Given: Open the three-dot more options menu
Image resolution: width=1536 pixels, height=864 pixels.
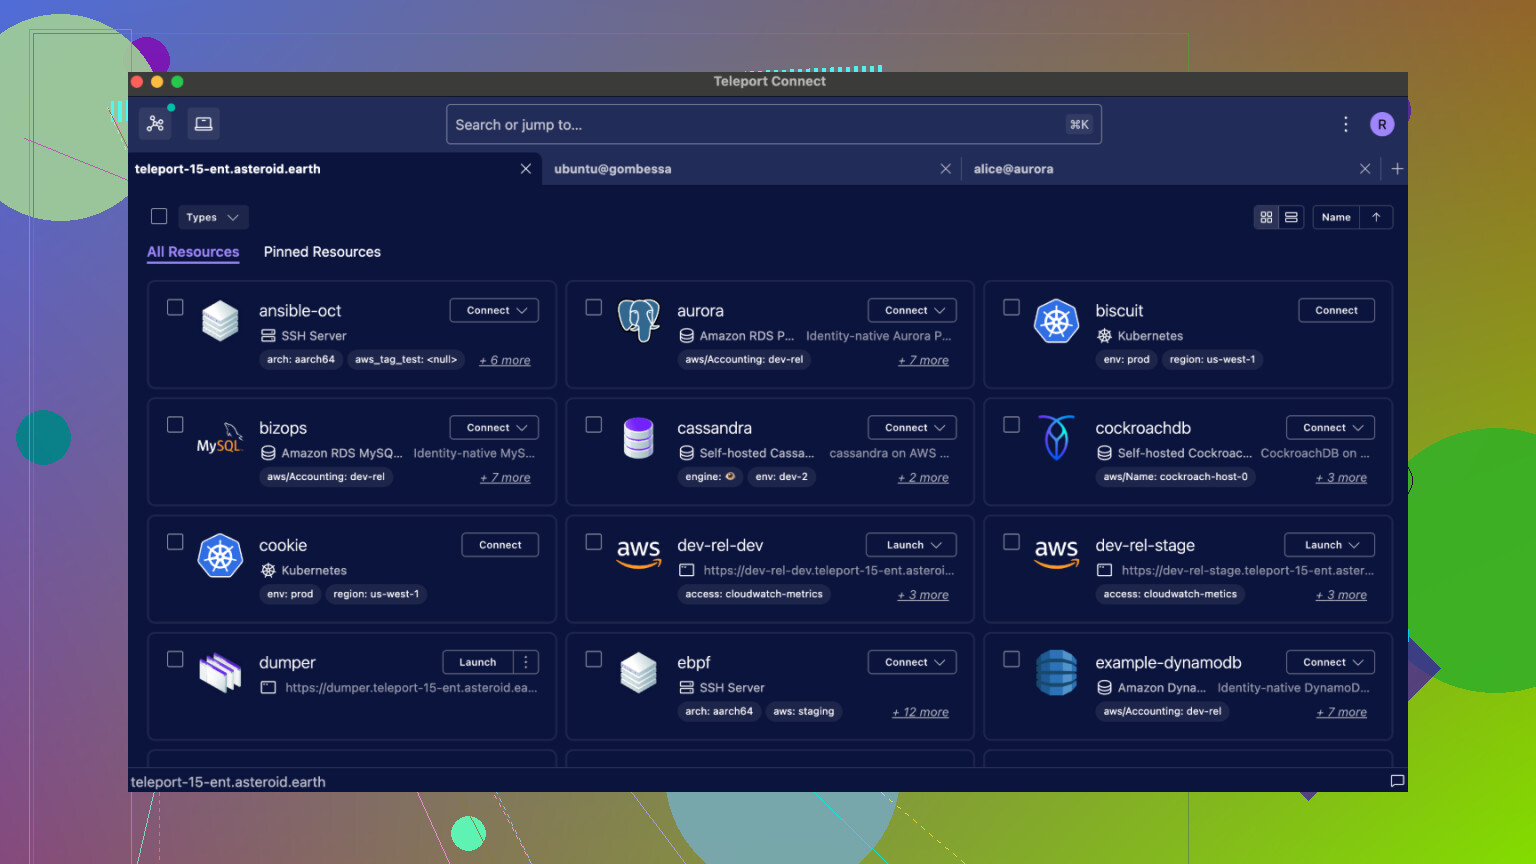Looking at the screenshot, I should [1345, 124].
